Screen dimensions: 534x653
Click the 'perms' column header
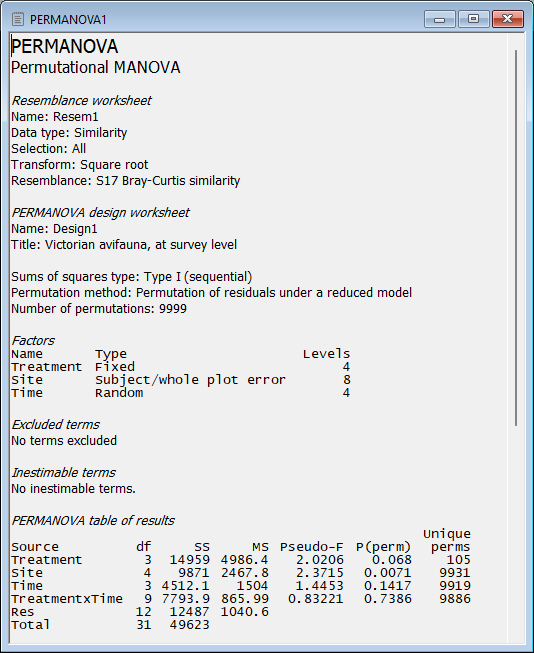451,547
